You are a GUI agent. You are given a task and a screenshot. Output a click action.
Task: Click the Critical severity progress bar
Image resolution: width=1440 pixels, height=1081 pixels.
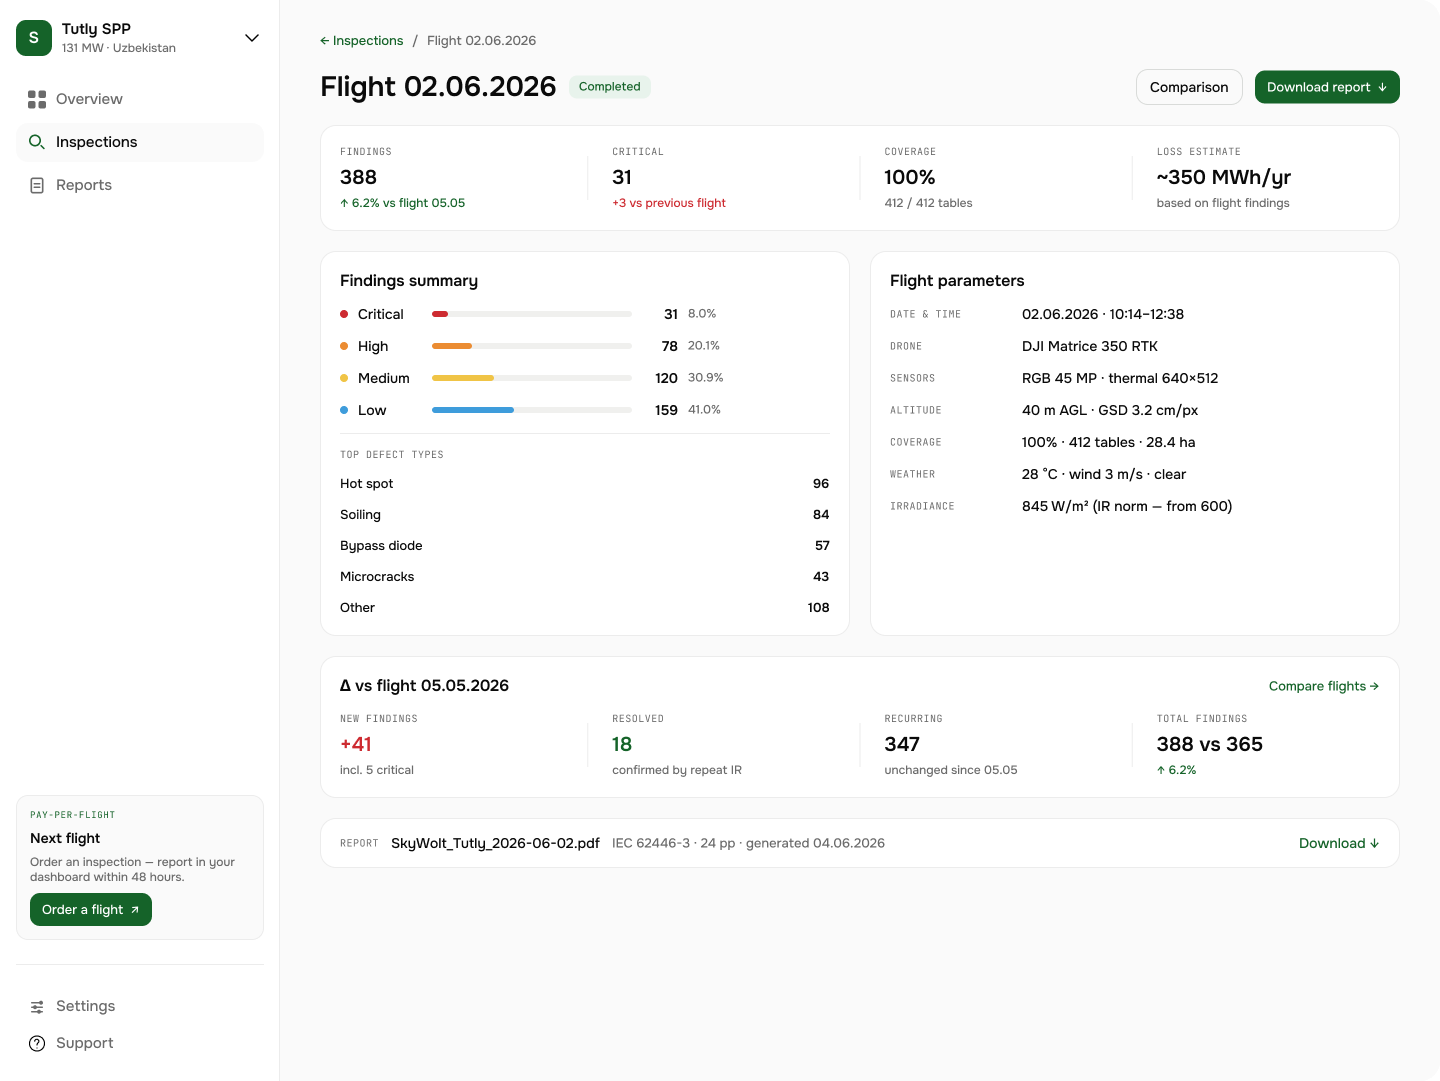[532, 314]
